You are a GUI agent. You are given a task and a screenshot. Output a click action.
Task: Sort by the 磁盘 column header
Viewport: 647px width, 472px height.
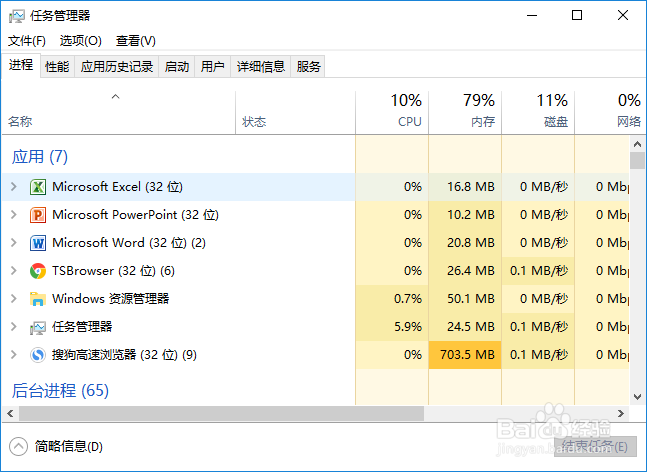pyautogui.click(x=538, y=112)
